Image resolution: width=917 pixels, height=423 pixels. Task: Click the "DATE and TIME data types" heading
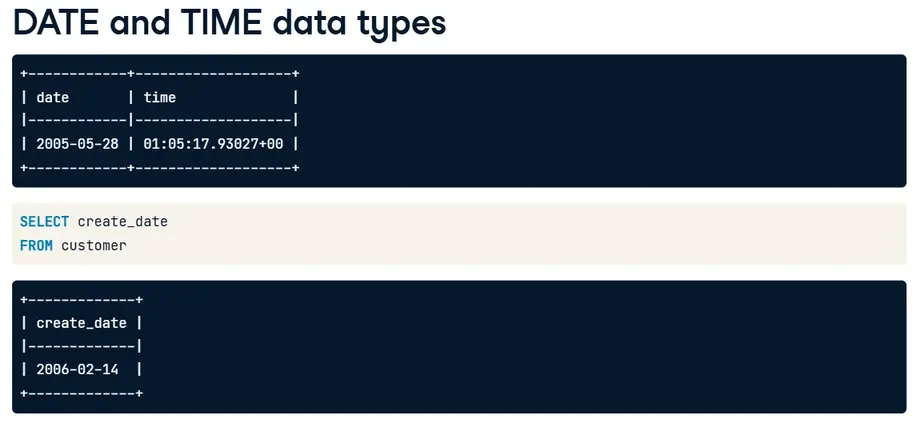229,22
